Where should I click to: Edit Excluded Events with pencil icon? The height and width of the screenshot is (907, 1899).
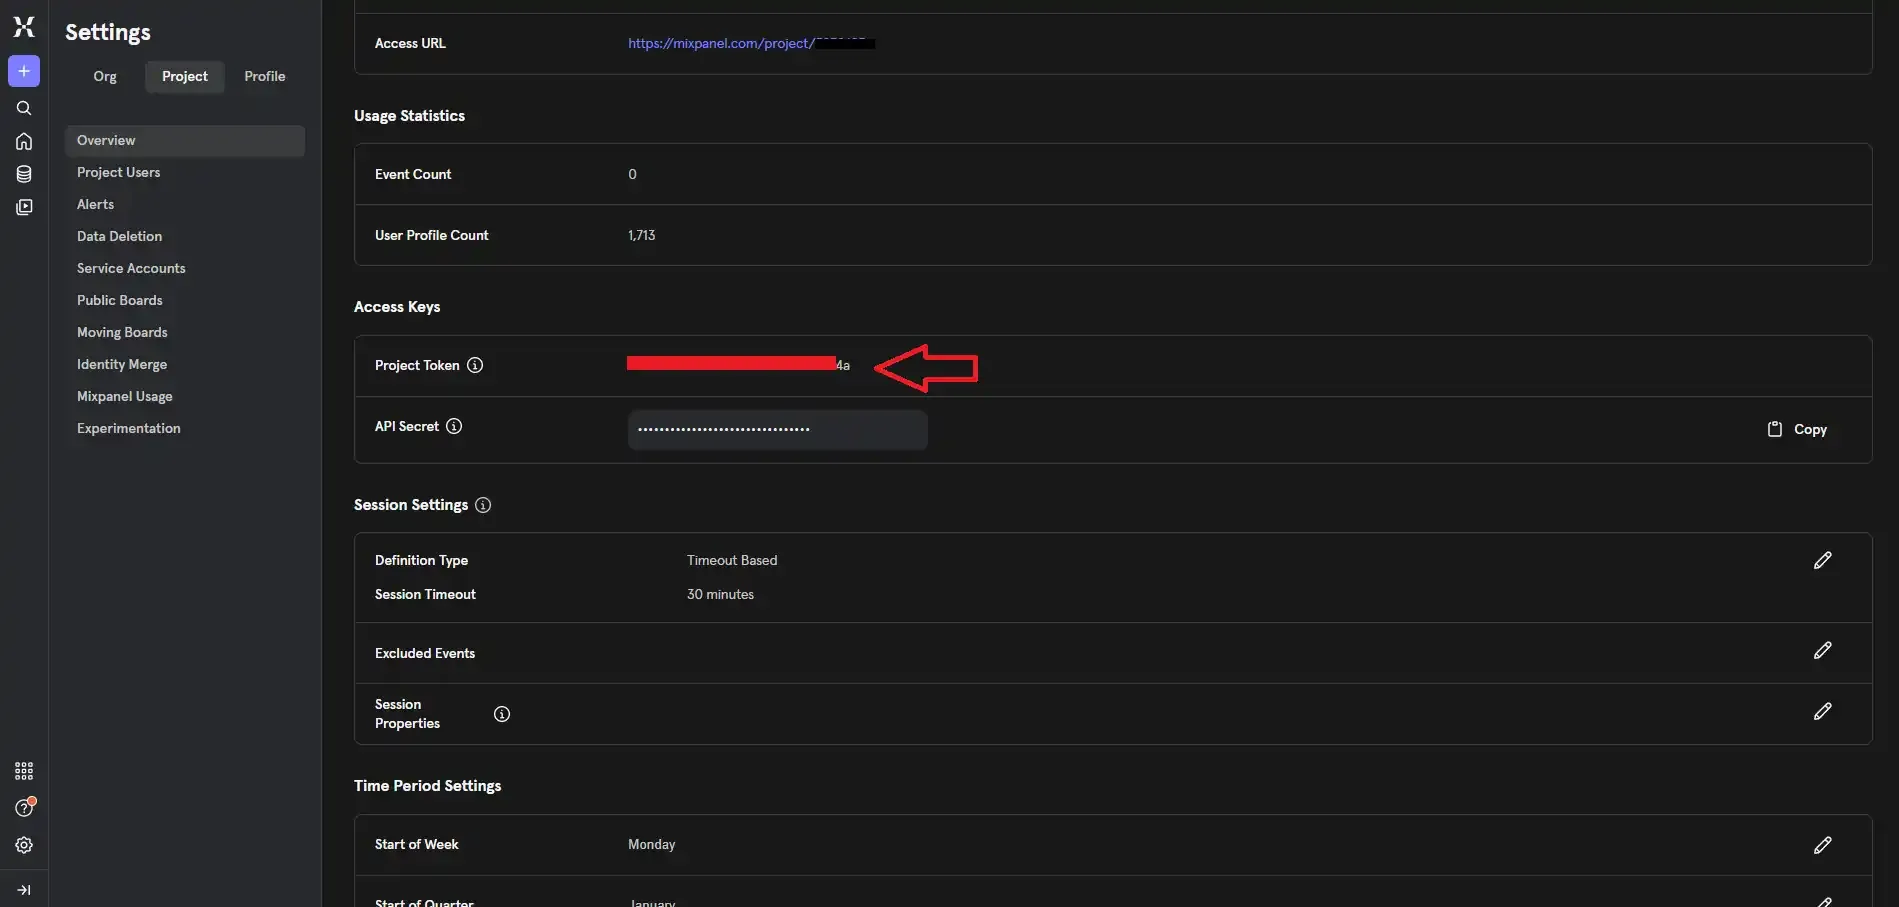[1822, 650]
